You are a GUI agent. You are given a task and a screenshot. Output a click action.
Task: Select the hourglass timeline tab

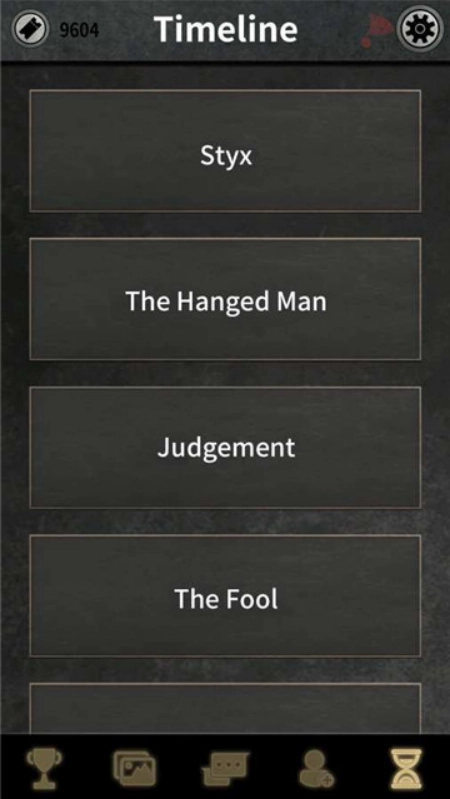[406, 767]
